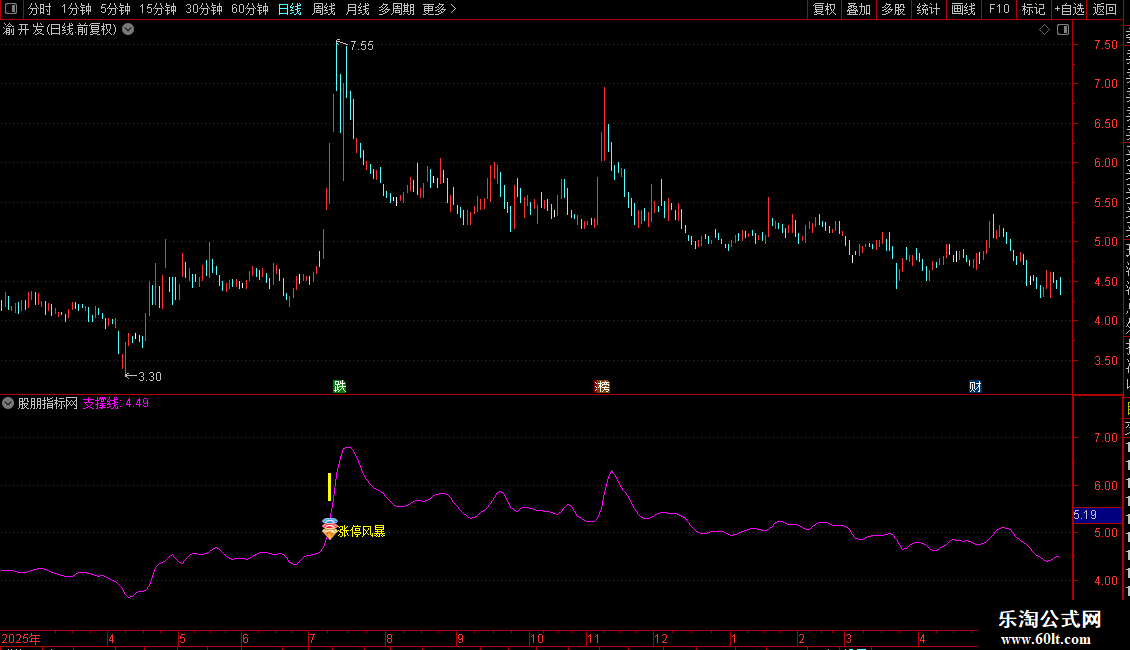This screenshot has height=650, width=1130.
Task: Click the 支撑线 value label
Action: tap(115, 404)
